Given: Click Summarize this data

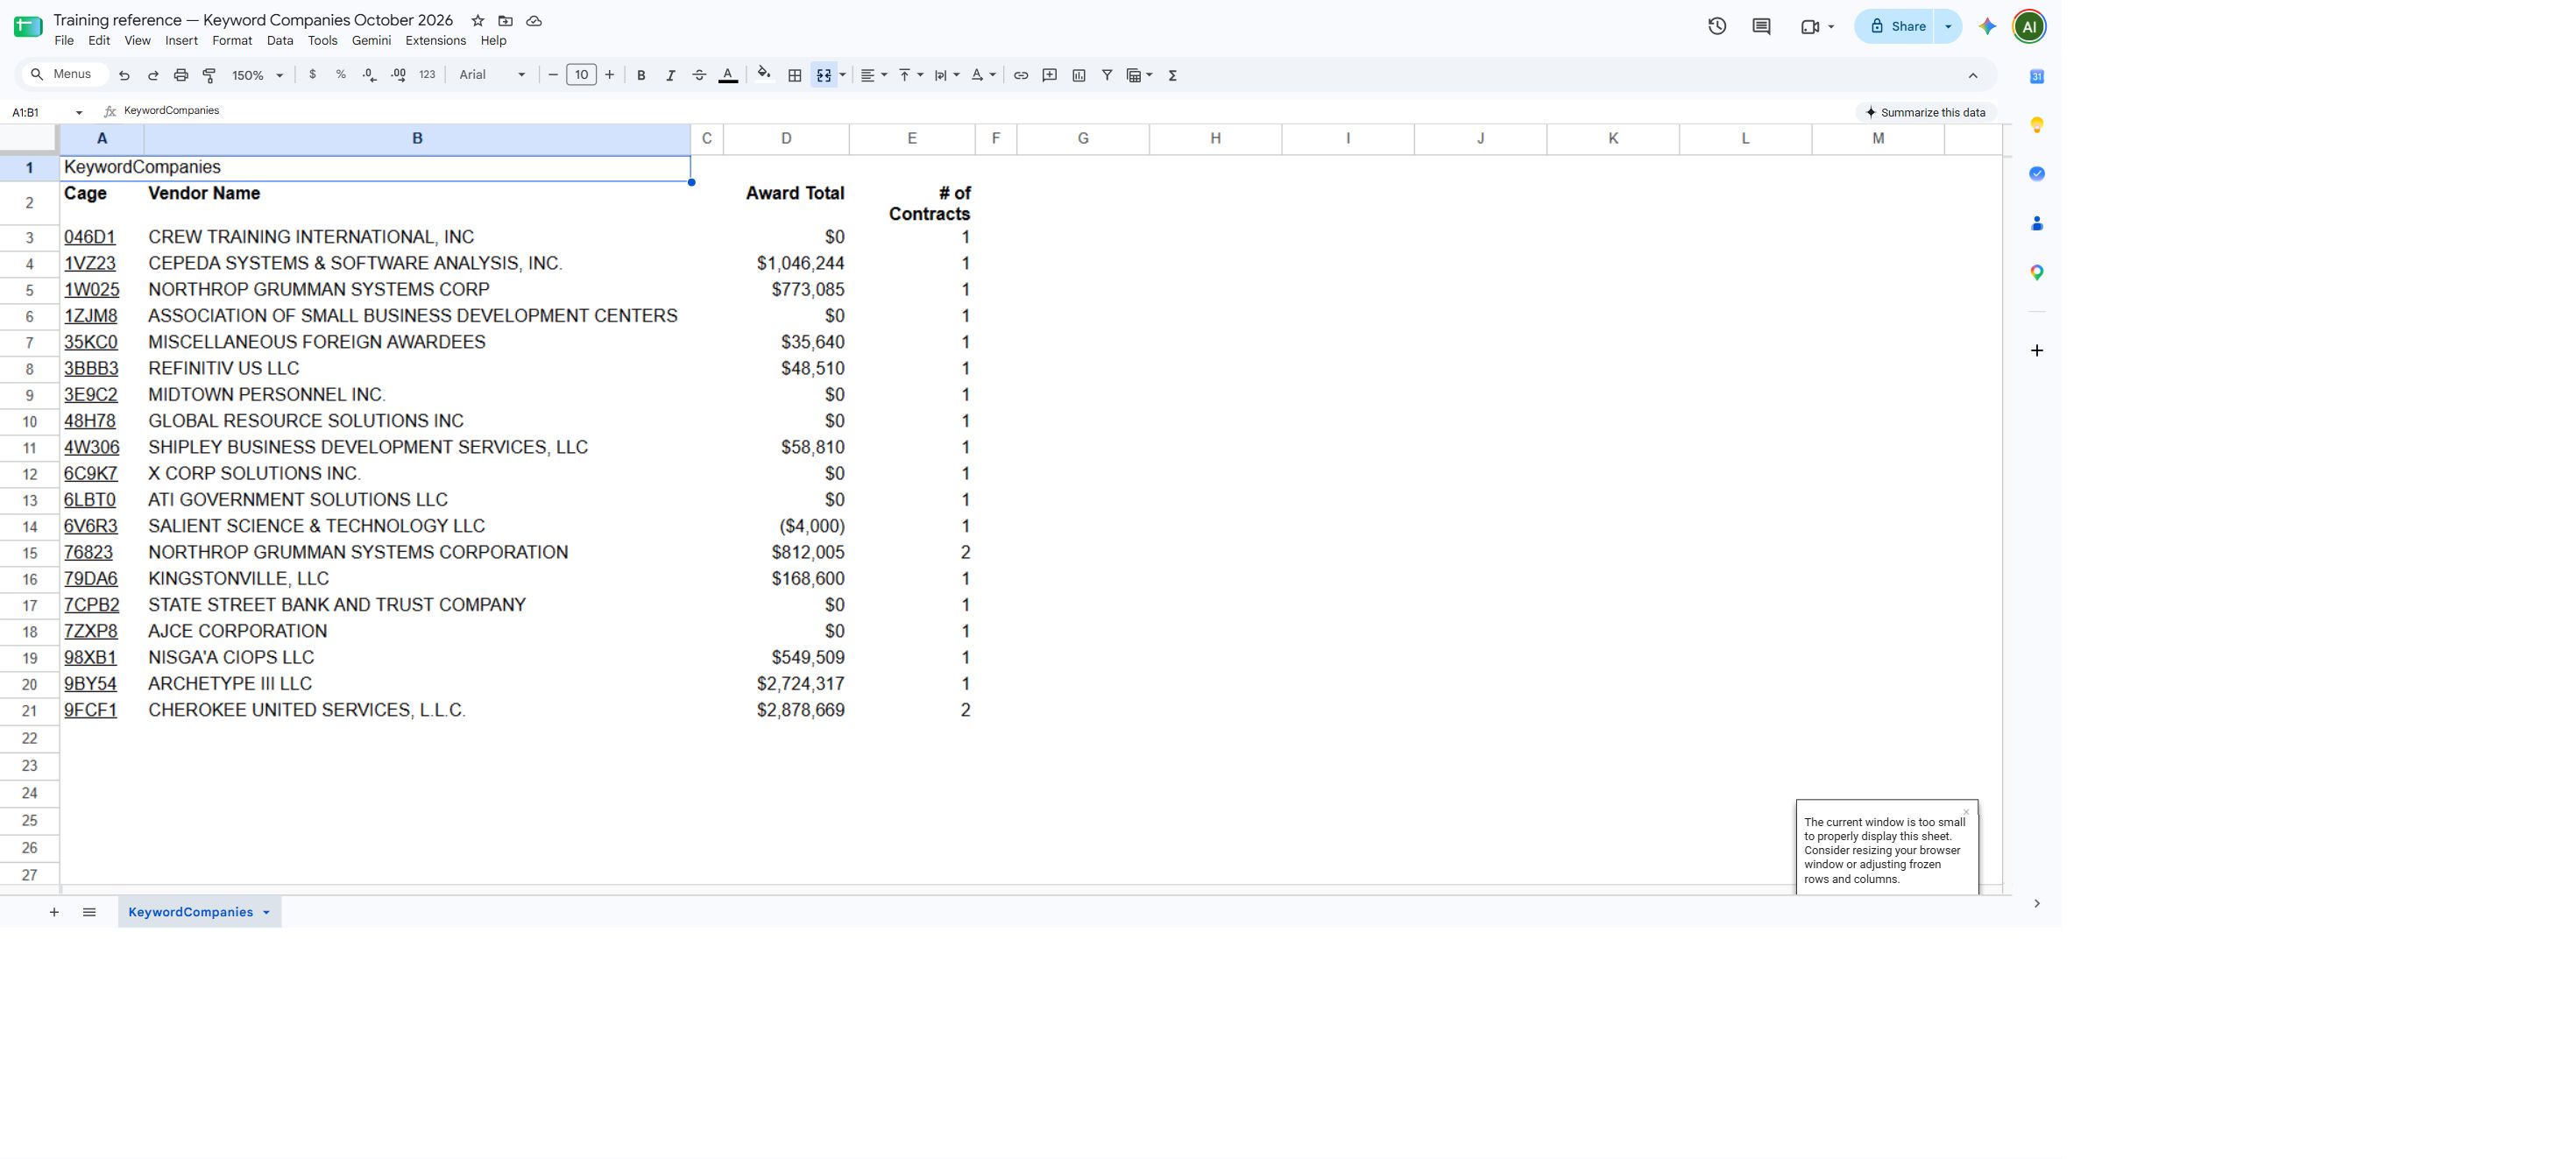Looking at the screenshot, I should click(1926, 112).
